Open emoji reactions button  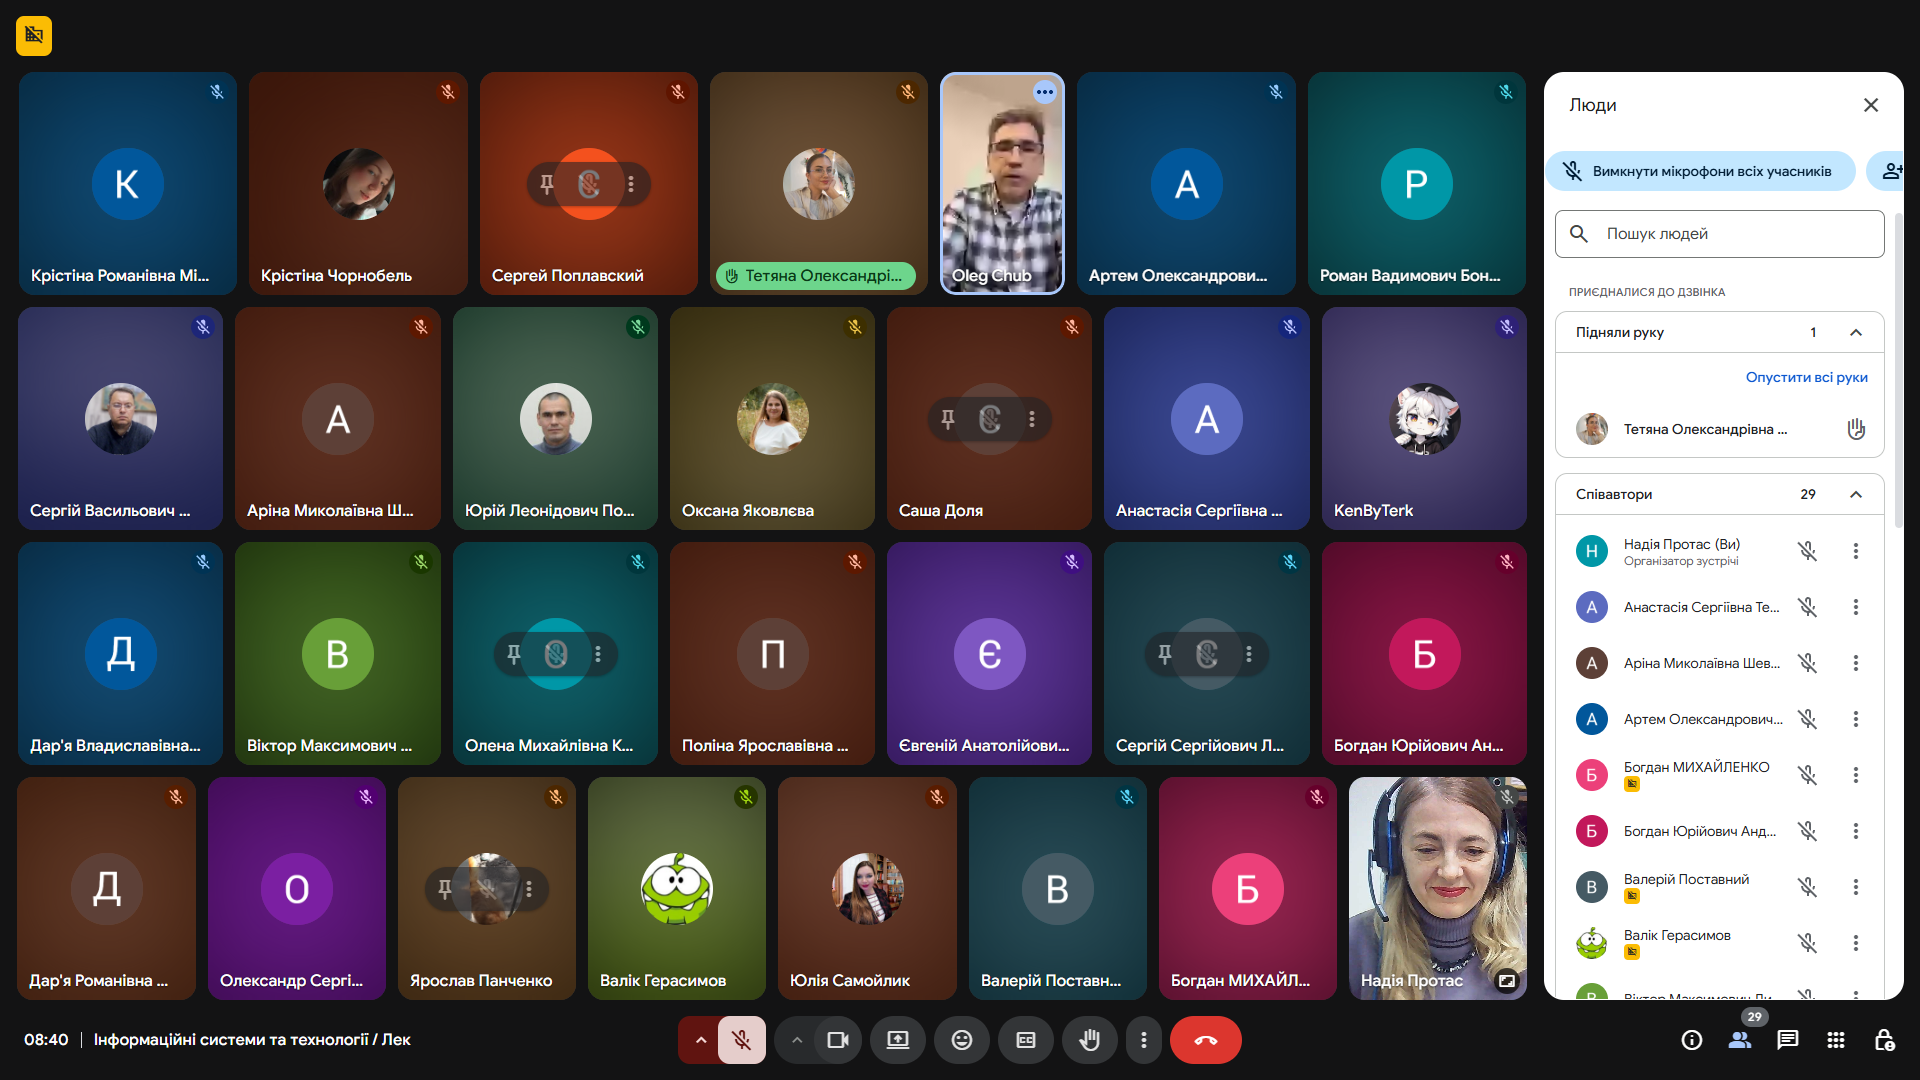pos(961,1040)
